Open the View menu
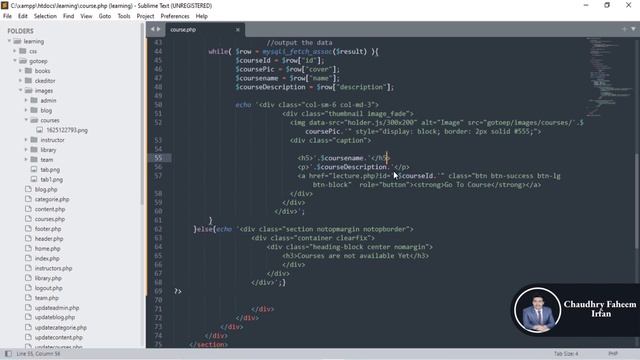This screenshot has width=640, height=360. (86, 16)
